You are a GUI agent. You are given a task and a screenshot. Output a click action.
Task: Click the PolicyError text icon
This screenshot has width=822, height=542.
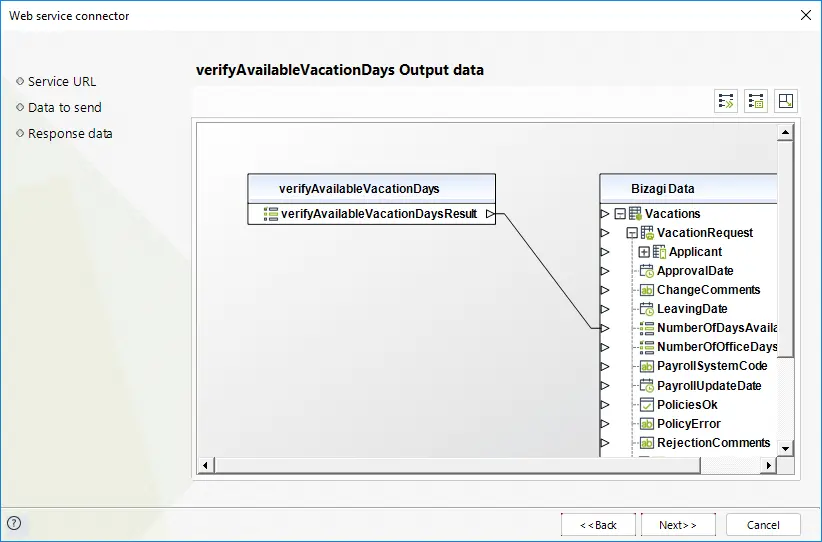(x=647, y=424)
